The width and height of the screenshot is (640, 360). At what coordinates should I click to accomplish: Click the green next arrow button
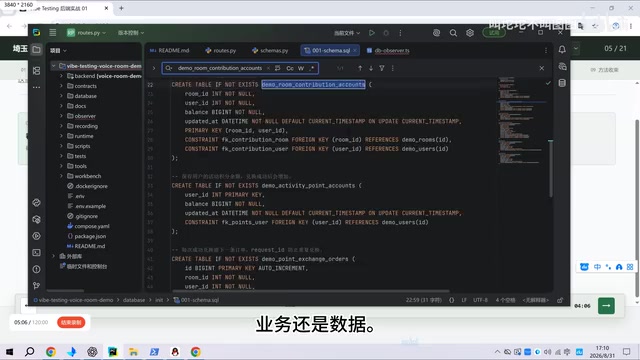coord(606,305)
